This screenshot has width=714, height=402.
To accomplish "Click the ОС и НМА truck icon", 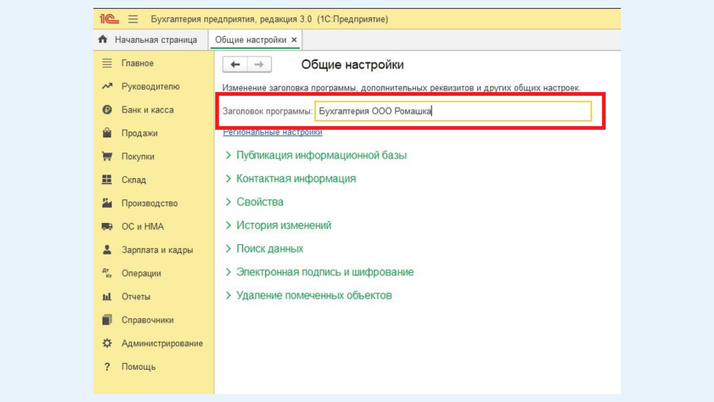I will coord(107,226).
